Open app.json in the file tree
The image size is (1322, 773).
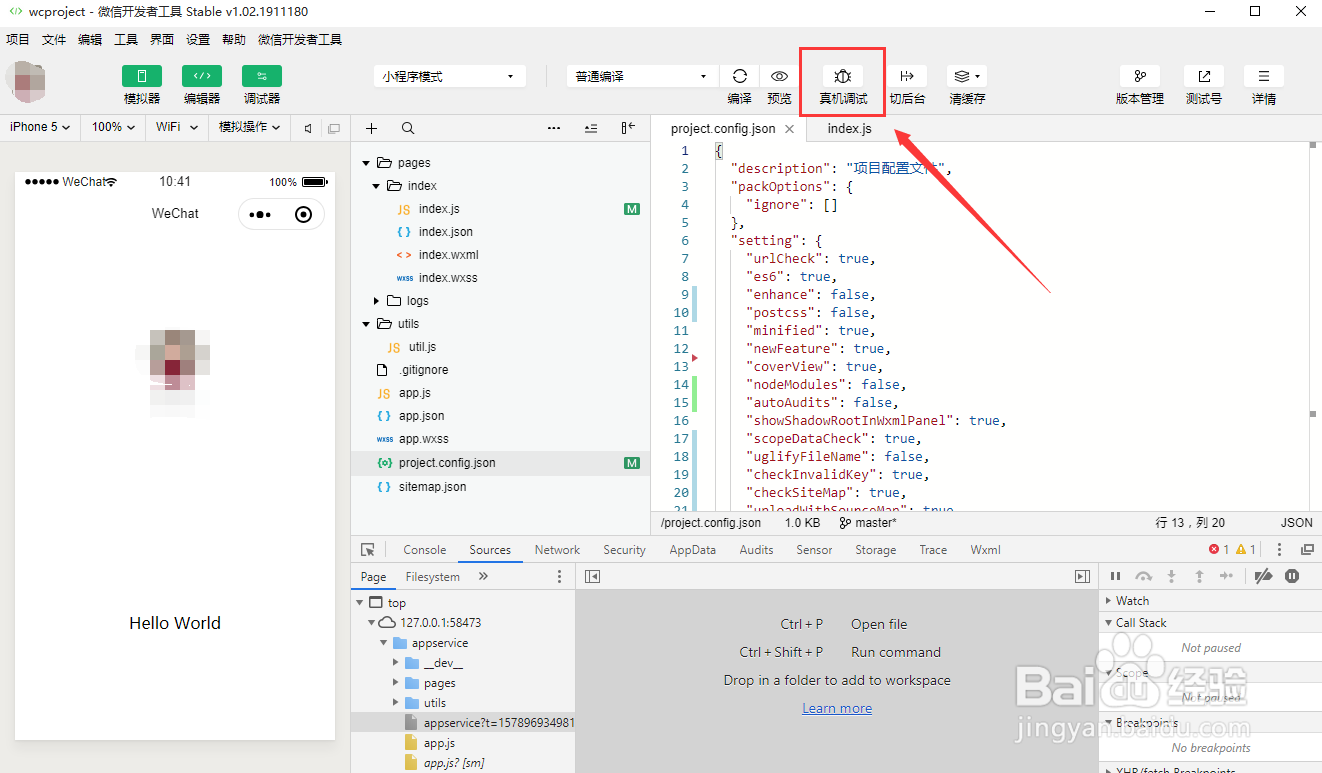(421, 416)
